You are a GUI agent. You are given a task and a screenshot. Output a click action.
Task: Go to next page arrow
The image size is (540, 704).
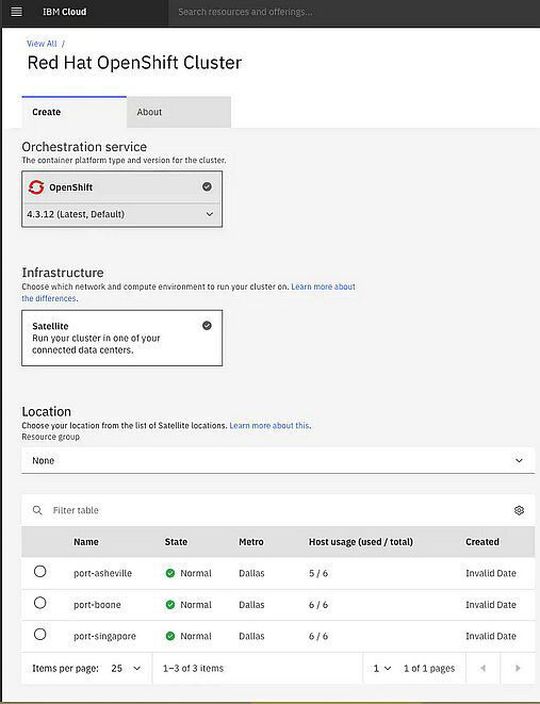point(518,668)
